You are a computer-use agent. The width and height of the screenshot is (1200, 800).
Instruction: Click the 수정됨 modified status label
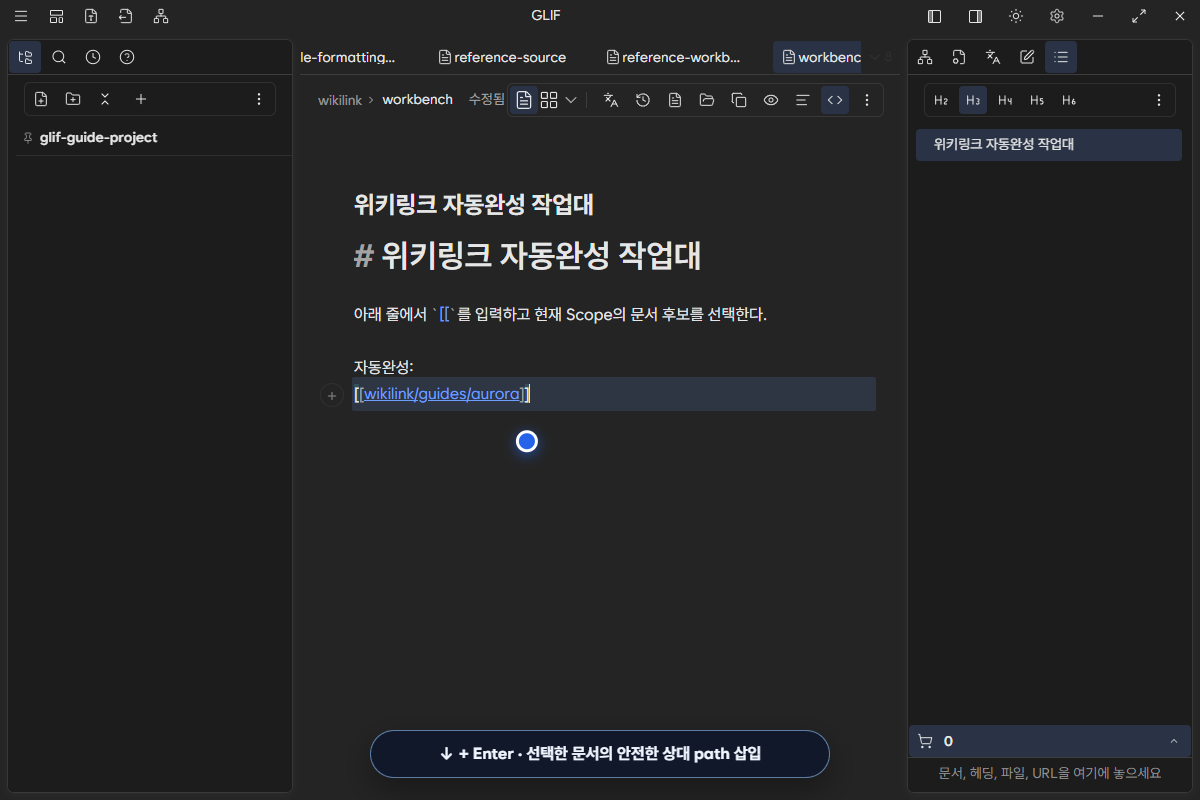(x=486, y=100)
